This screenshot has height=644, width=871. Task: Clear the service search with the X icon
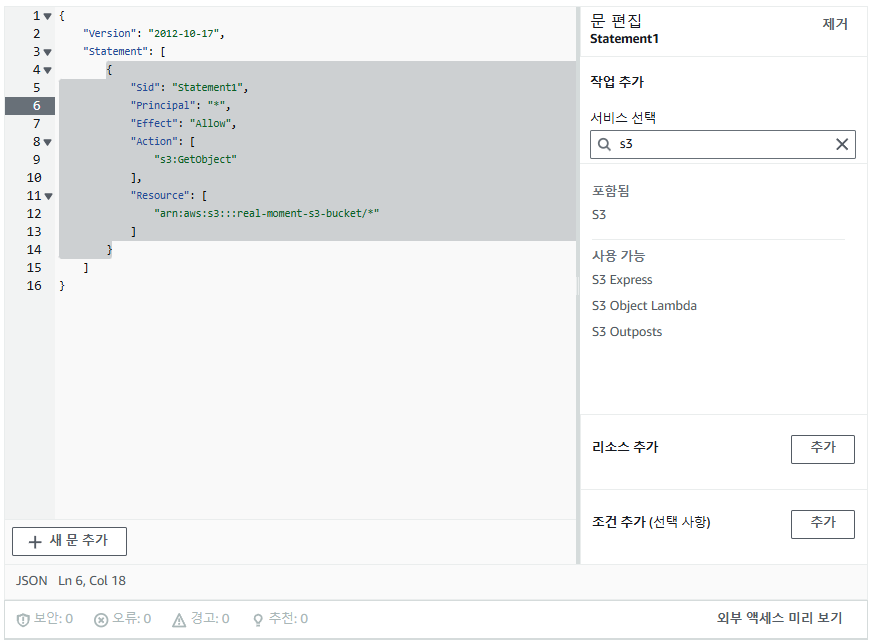tap(842, 144)
